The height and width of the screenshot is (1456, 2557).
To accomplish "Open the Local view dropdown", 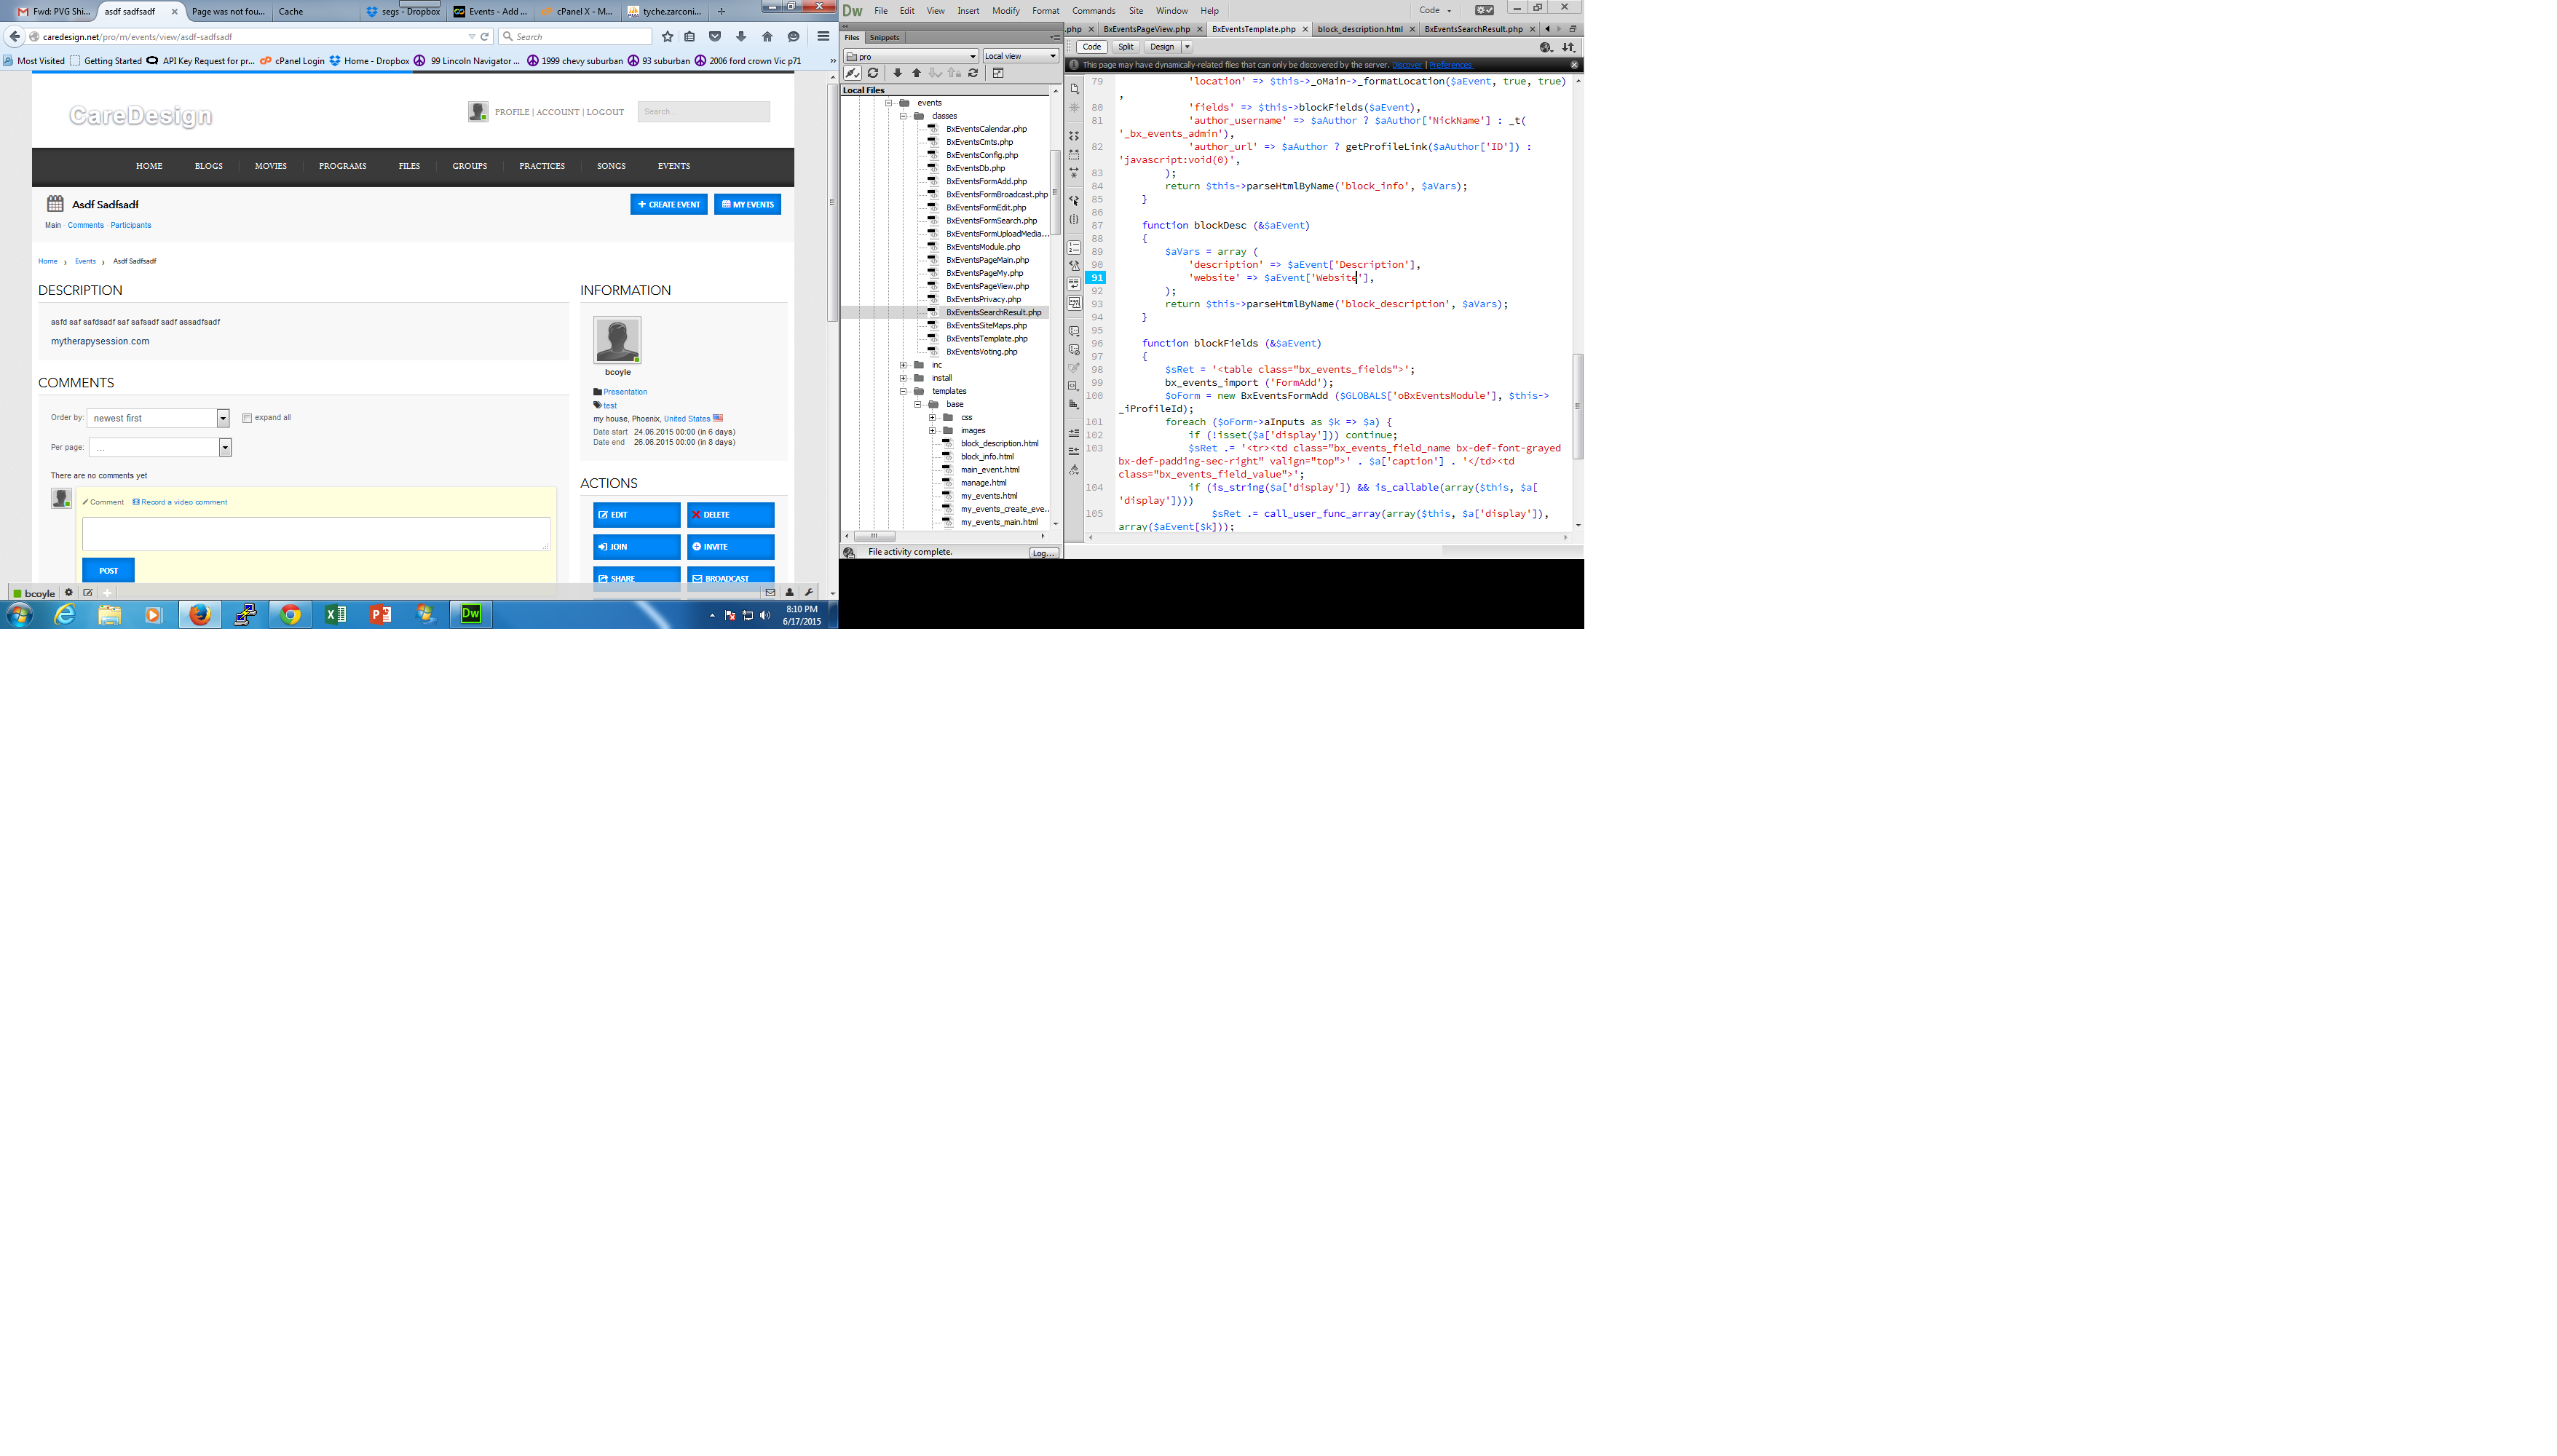I will tap(1020, 56).
